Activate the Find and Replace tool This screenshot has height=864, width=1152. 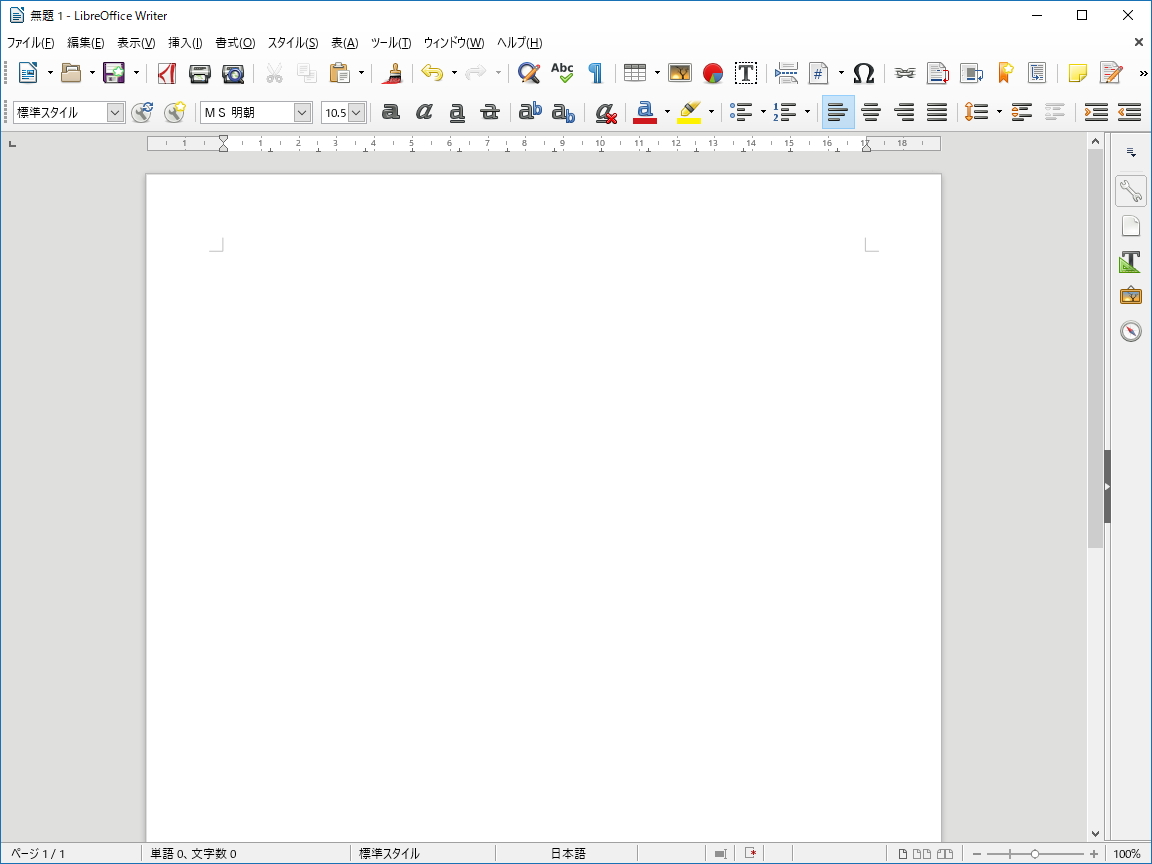tap(528, 72)
